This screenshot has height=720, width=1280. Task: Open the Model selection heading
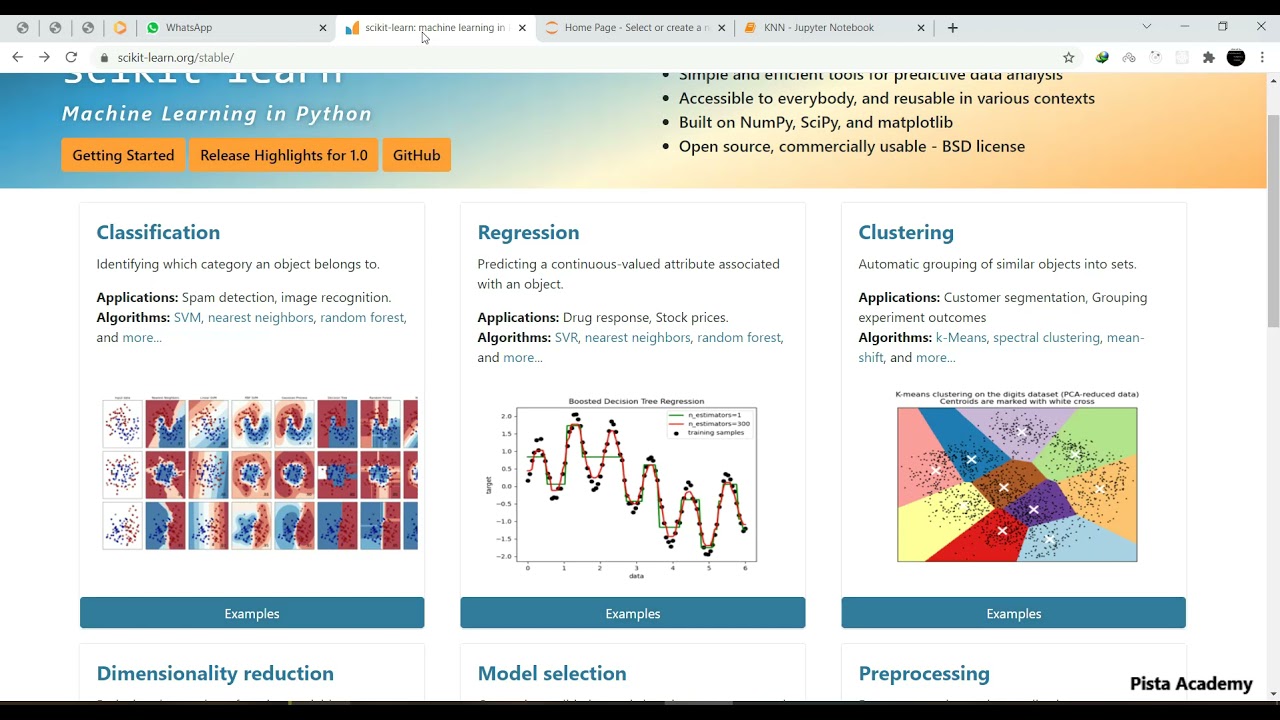pyautogui.click(x=552, y=673)
